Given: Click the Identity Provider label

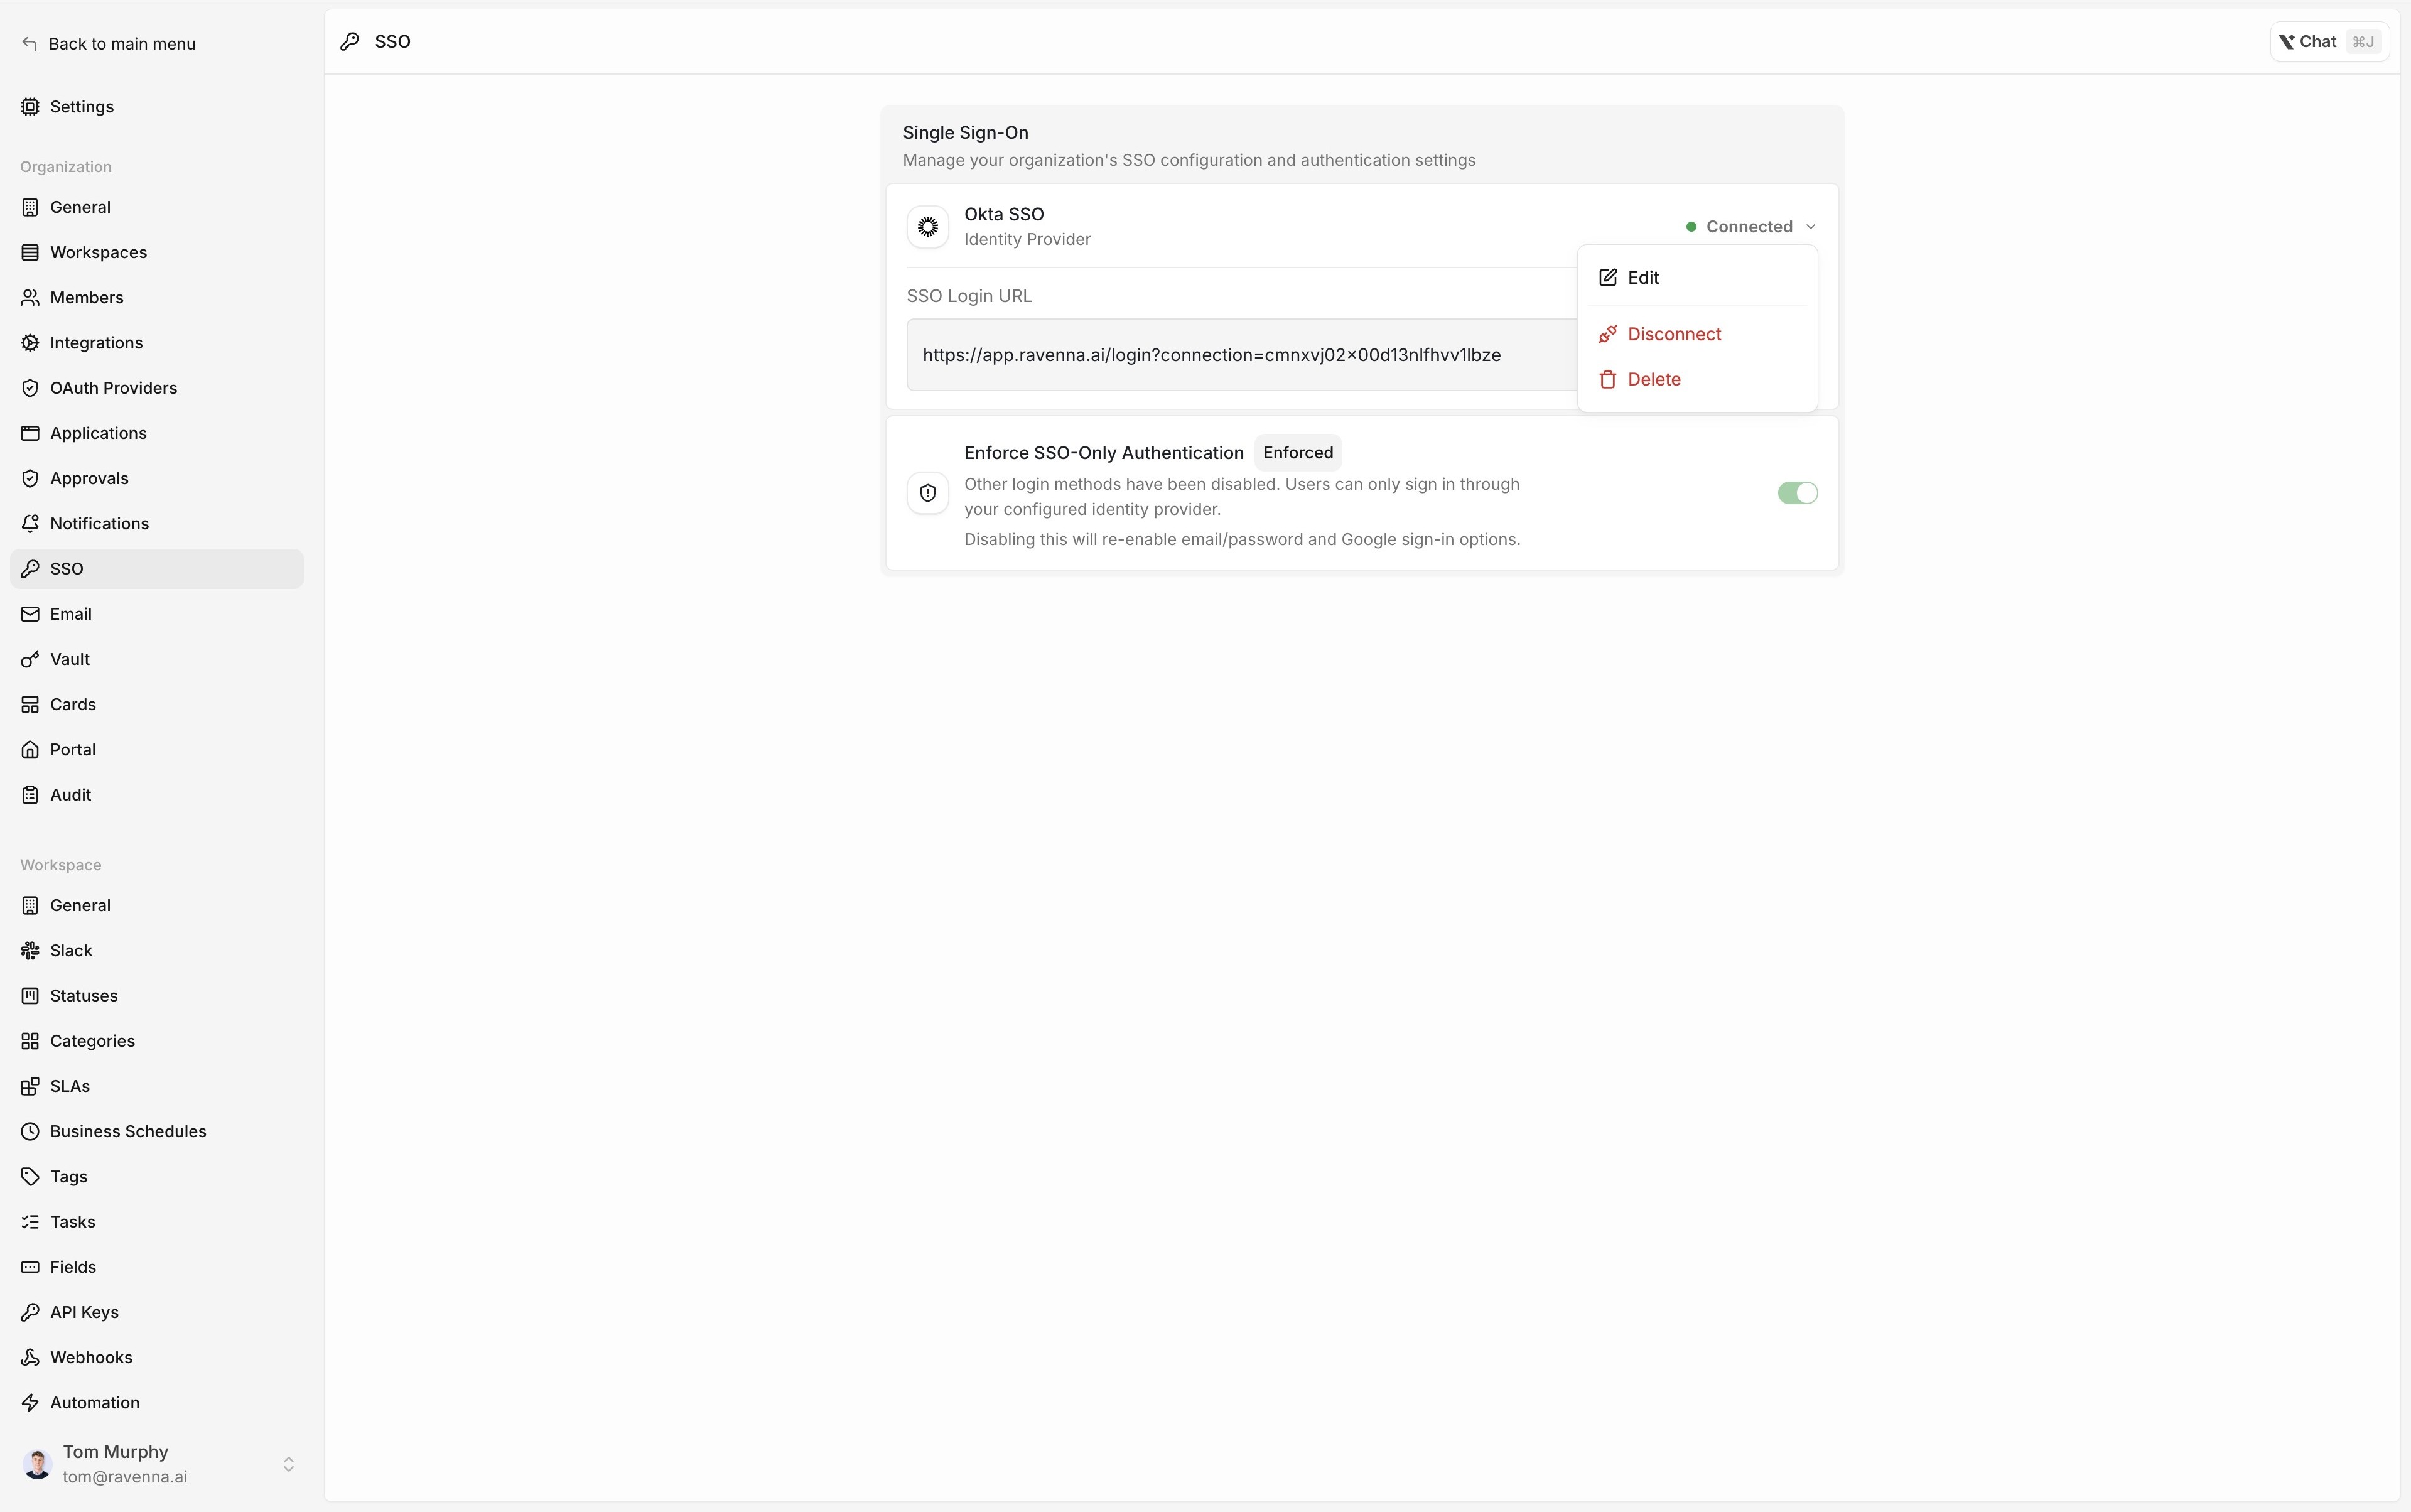Looking at the screenshot, I should tap(1027, 240).
